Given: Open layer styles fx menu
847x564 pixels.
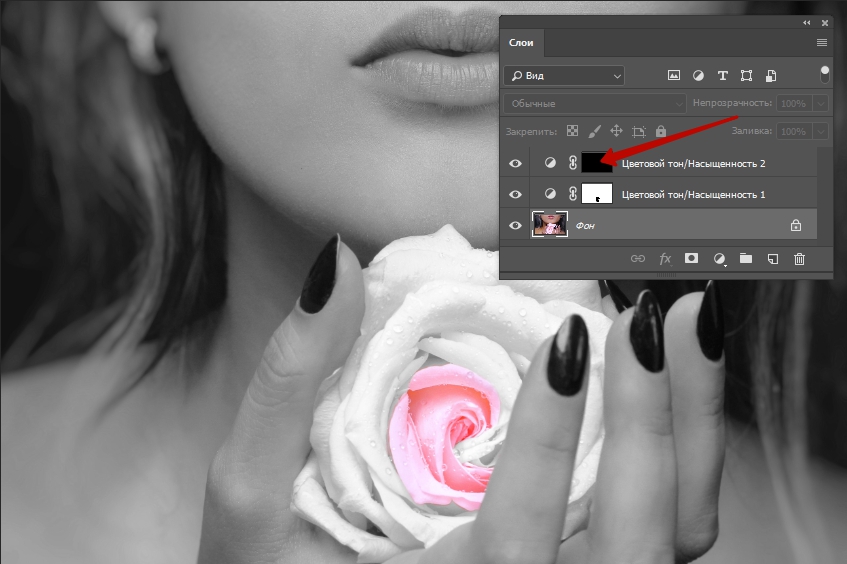Looking at the screenshot, I should point(665,259).
